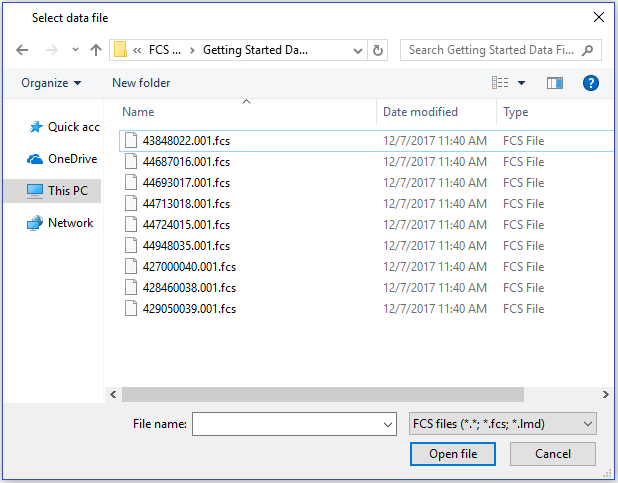618x483 pixels.
Task: Expand the File name history dropdown
Action: (x=387, y=424)
